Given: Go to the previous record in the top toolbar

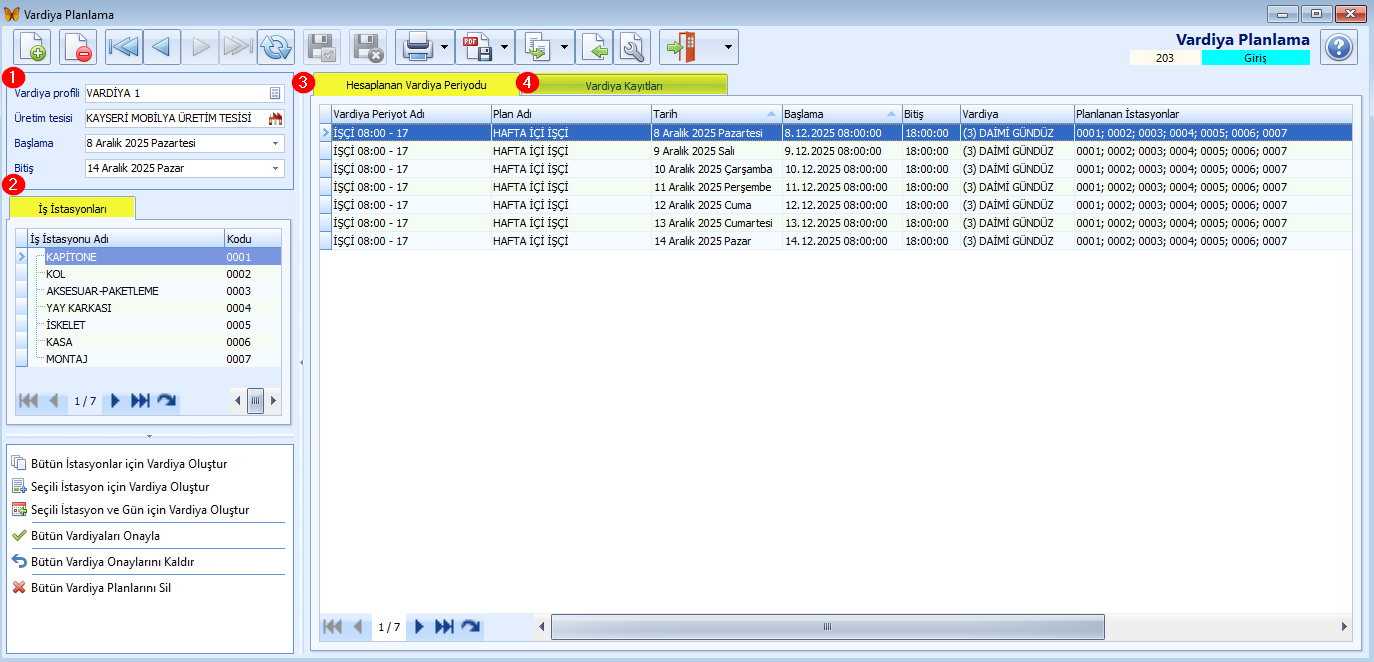Looking at the screenshot, I should point(162,47).
